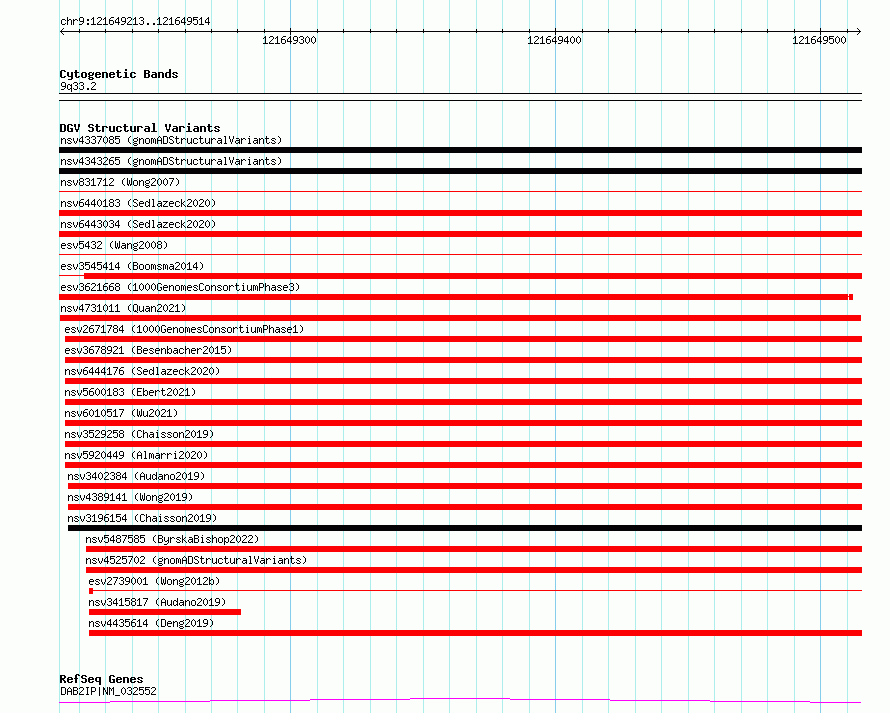The image size is (890, 713).
Task: Click the chr9:121649213..121649514 coordinates
Action: [135, 21]
